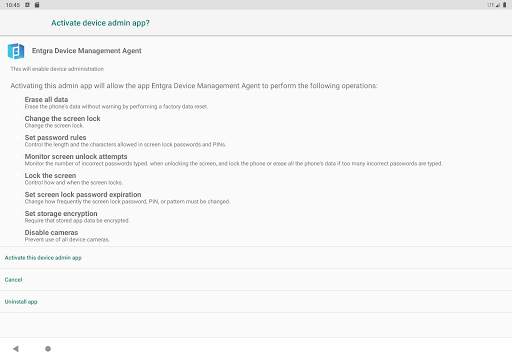This screenshot has height=360, width=512.
Task: Select 'Set storage encryption' permission heading
Action: tap(61, 213)
